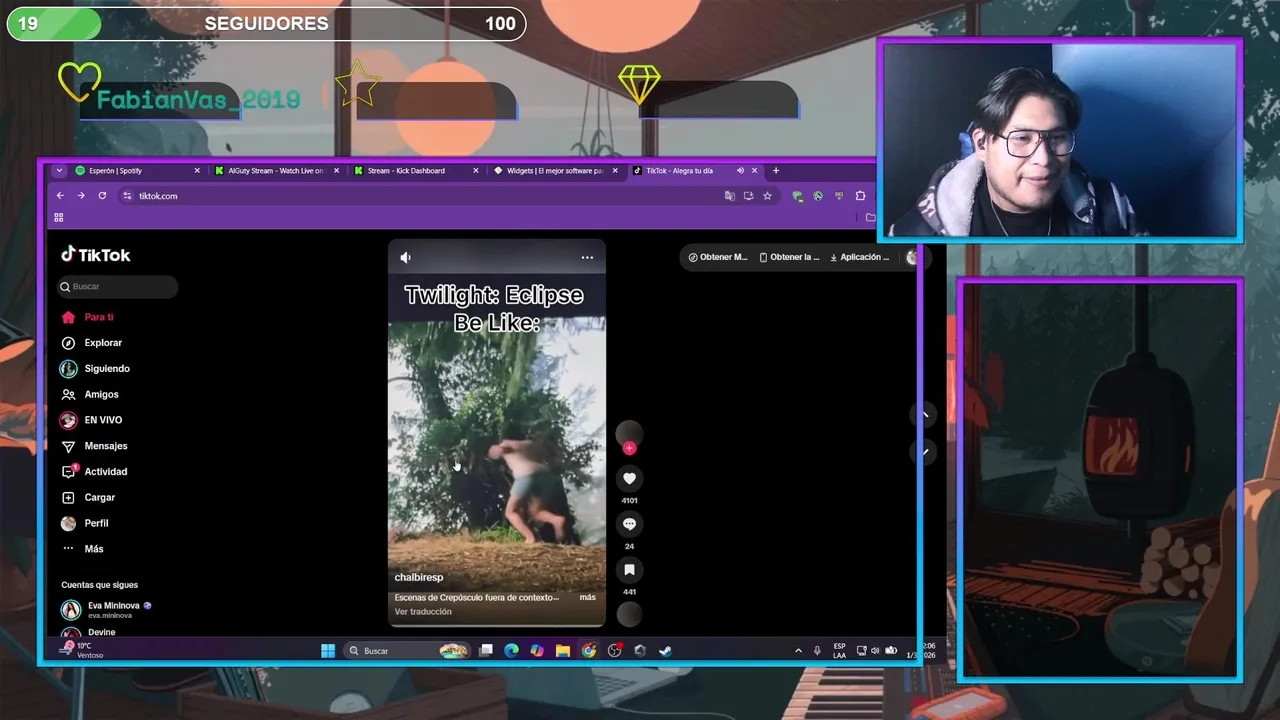
Task: Open the weather widget showing 10°C
Action: pyautogui.click(x=80, y=650)
